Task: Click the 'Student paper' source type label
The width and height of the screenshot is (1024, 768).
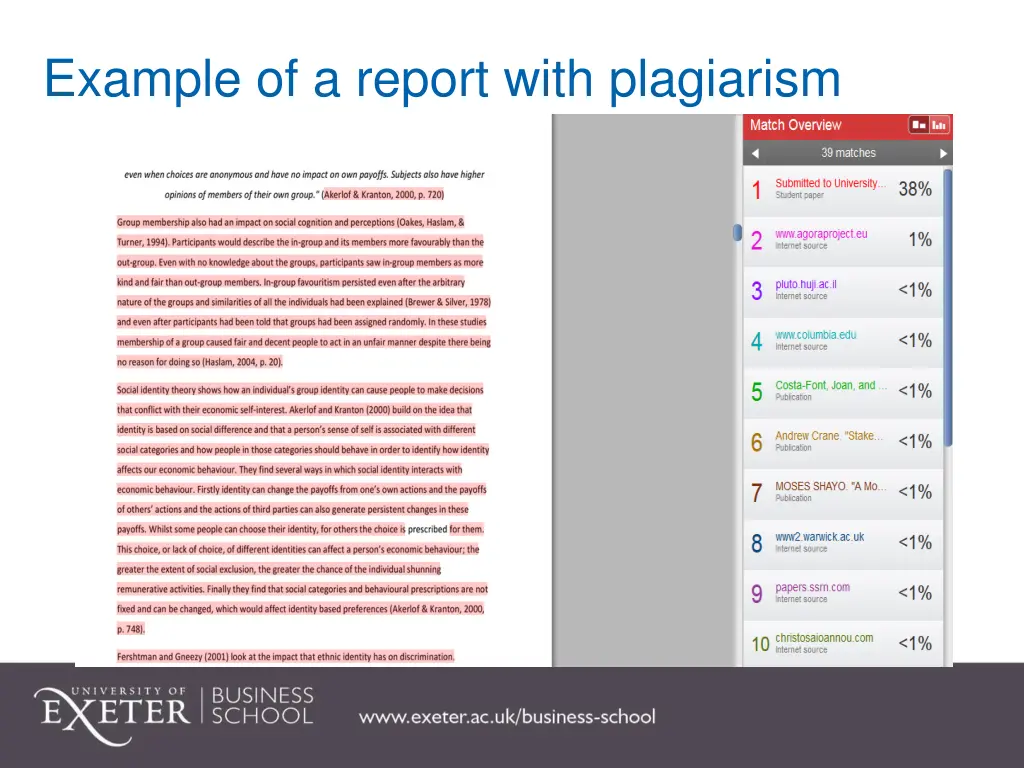Action: coord(799,195)
